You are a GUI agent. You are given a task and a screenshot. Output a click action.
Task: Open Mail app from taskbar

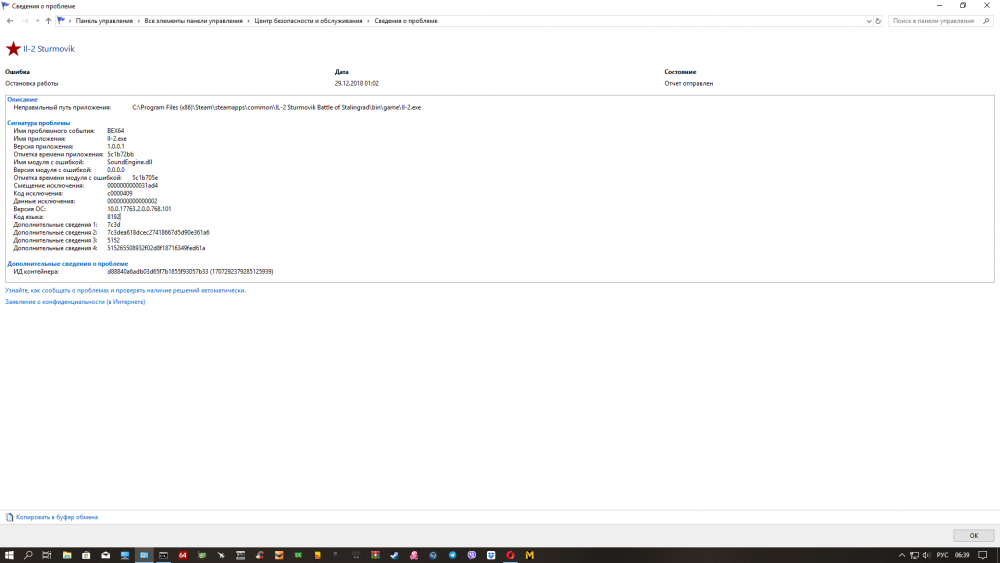[105, 555]
